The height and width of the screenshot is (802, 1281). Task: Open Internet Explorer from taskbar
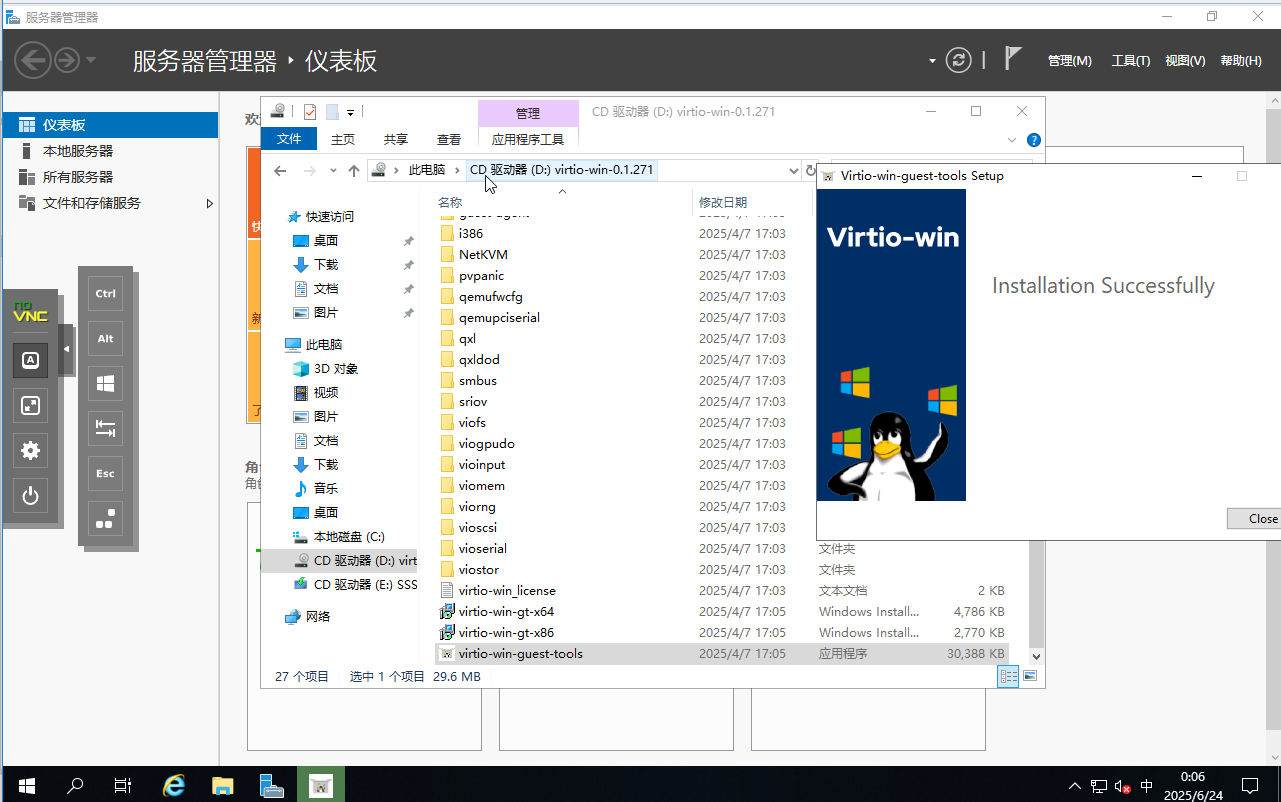point(174,785)
